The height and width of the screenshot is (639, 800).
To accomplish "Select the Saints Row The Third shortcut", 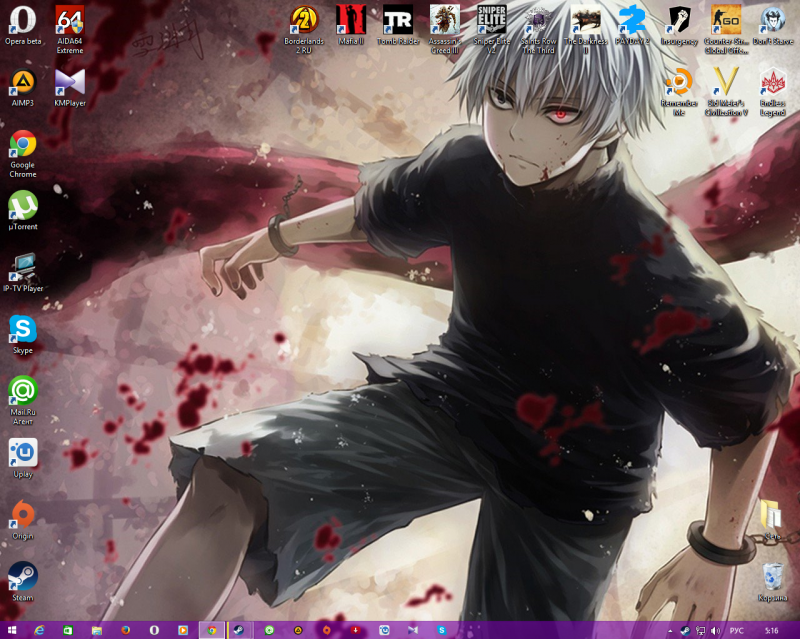I will pyautogui.click(x=539, y=30).
